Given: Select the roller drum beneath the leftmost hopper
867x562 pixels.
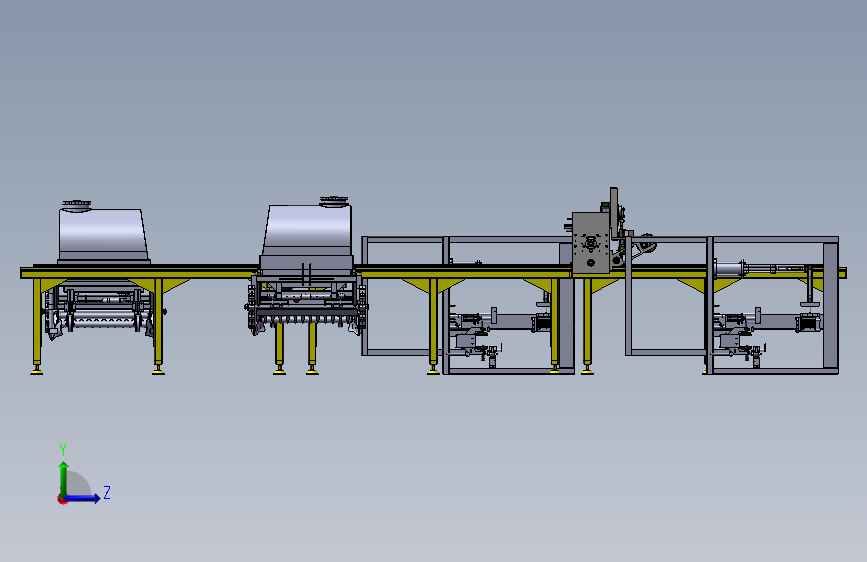Looking at the screenshot, I should click(103, 320).
